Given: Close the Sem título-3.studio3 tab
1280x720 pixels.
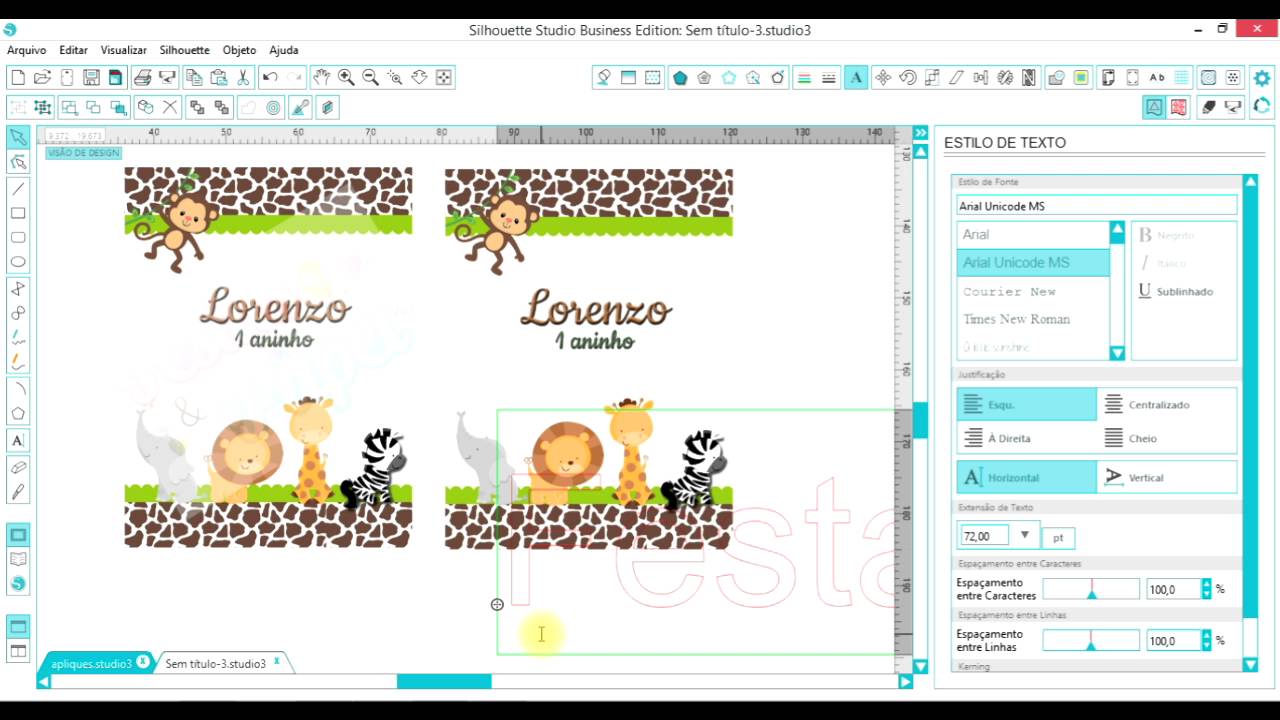Looking at the screenshot, I should click(x=277, y=661).
